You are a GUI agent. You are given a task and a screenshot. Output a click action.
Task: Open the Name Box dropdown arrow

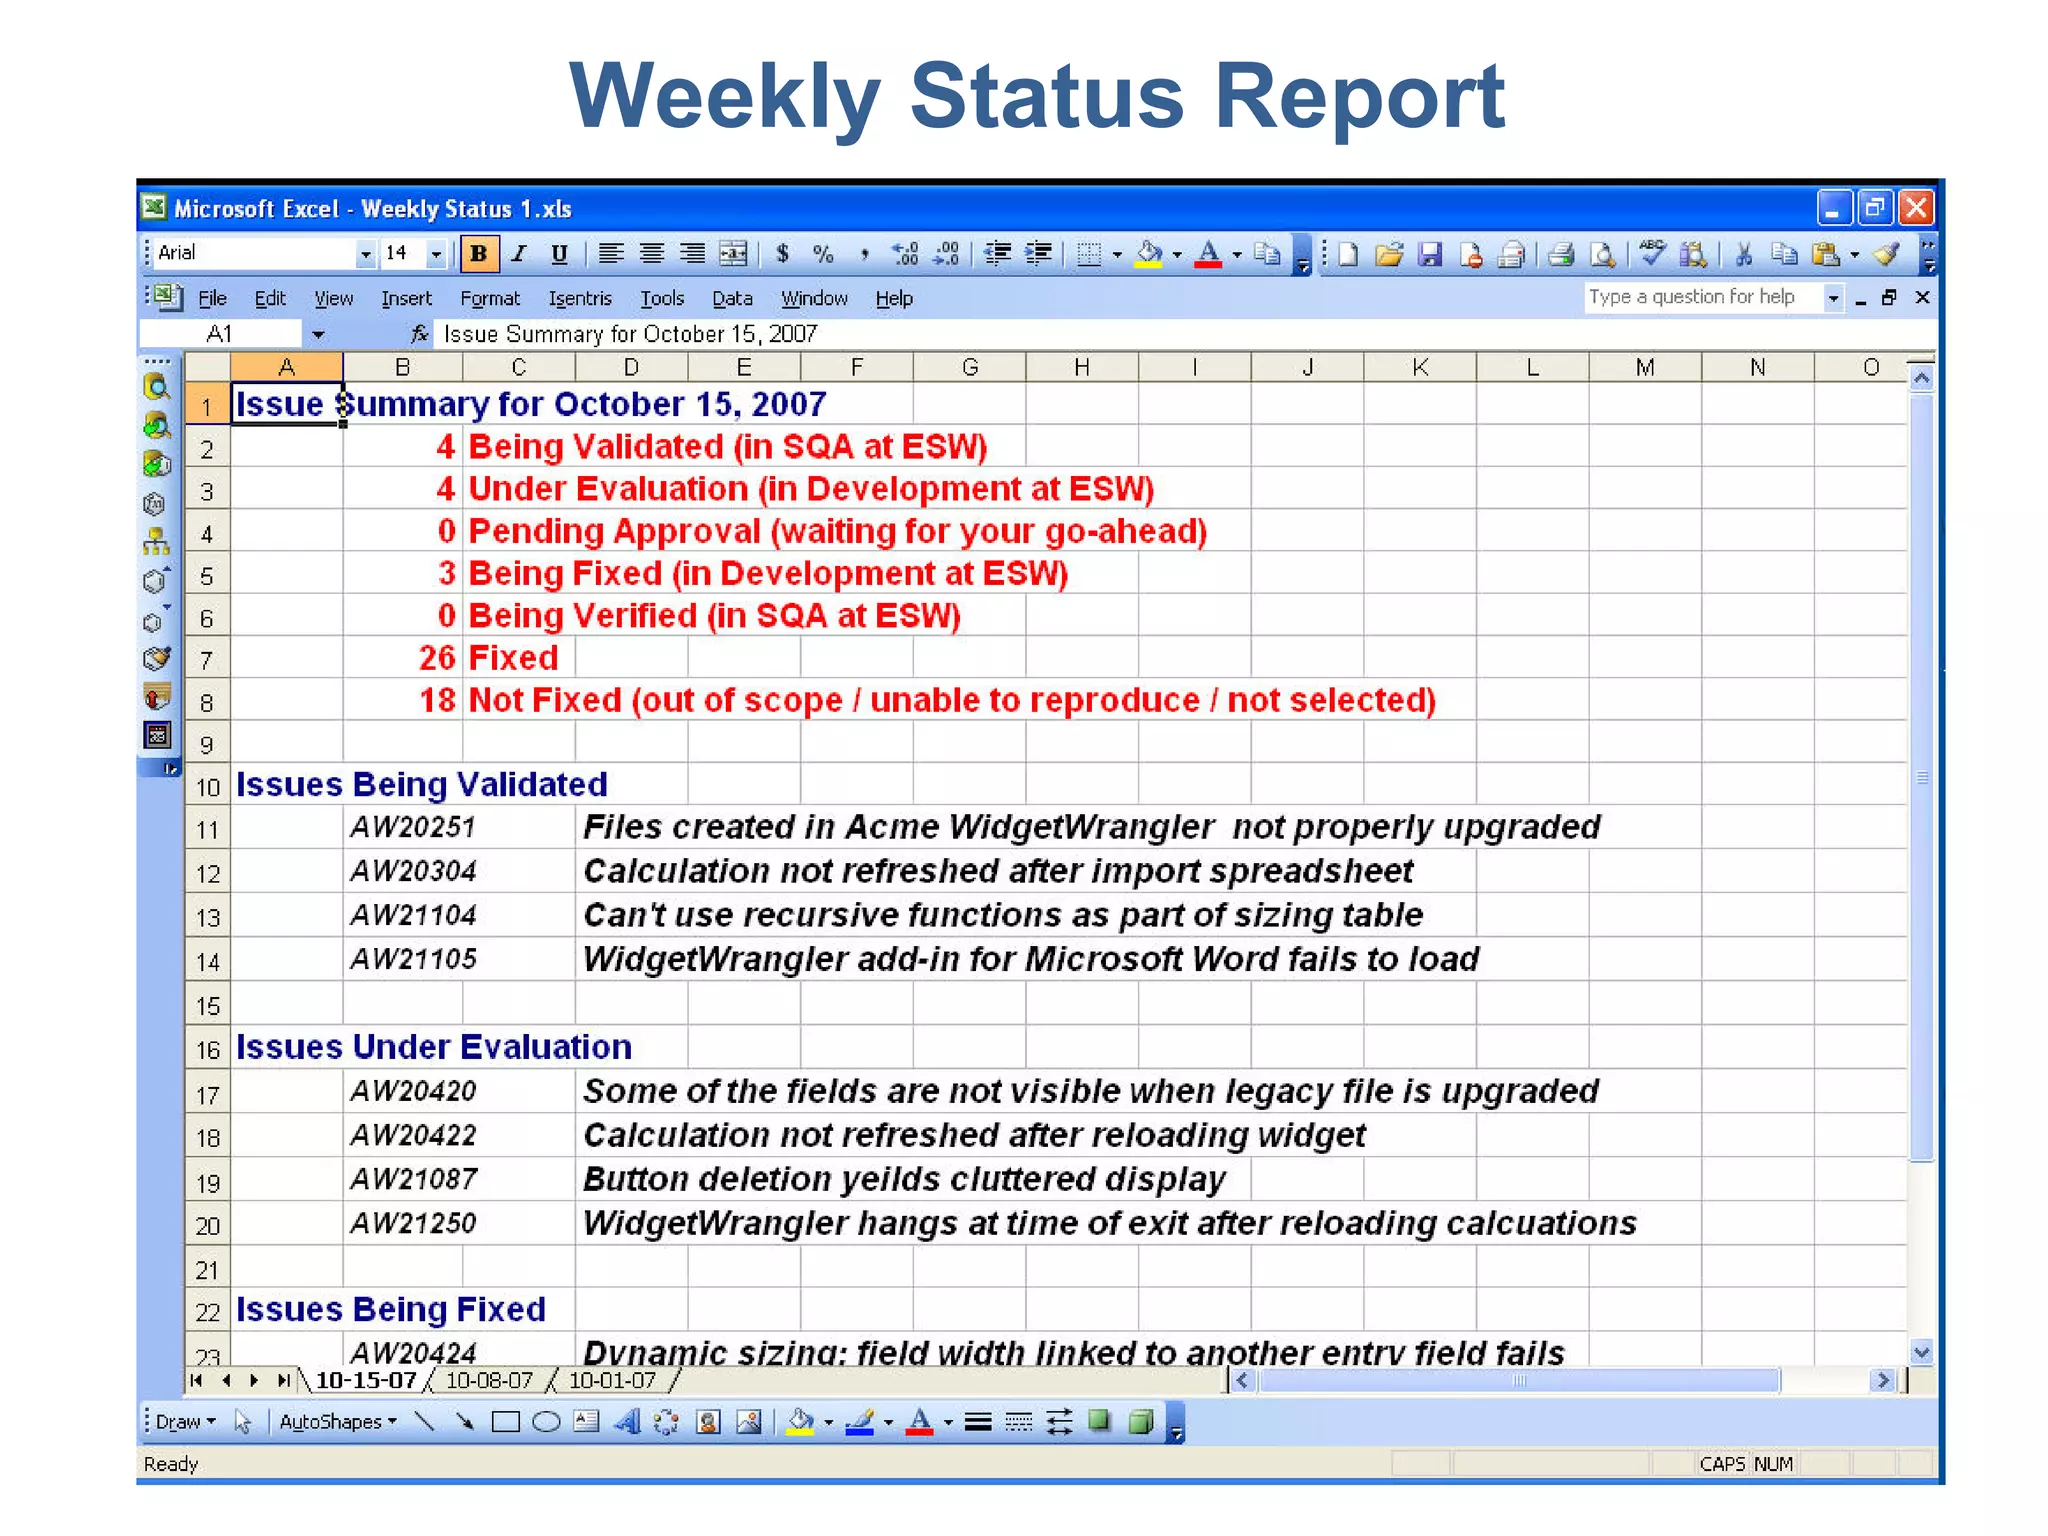pos(318,334)
